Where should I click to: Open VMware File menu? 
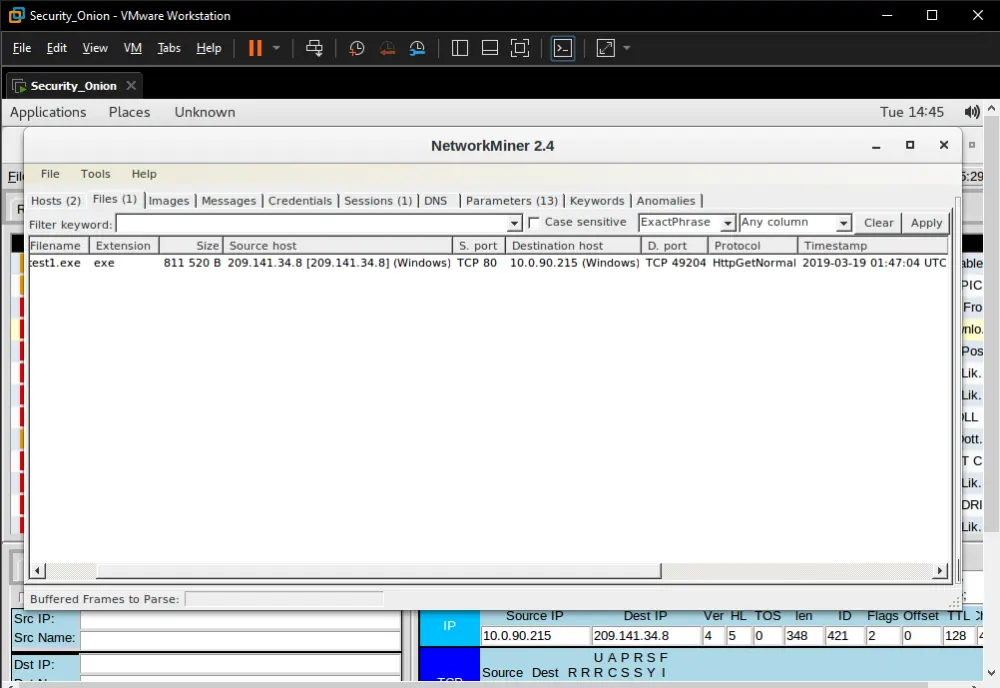pos(22,48)
